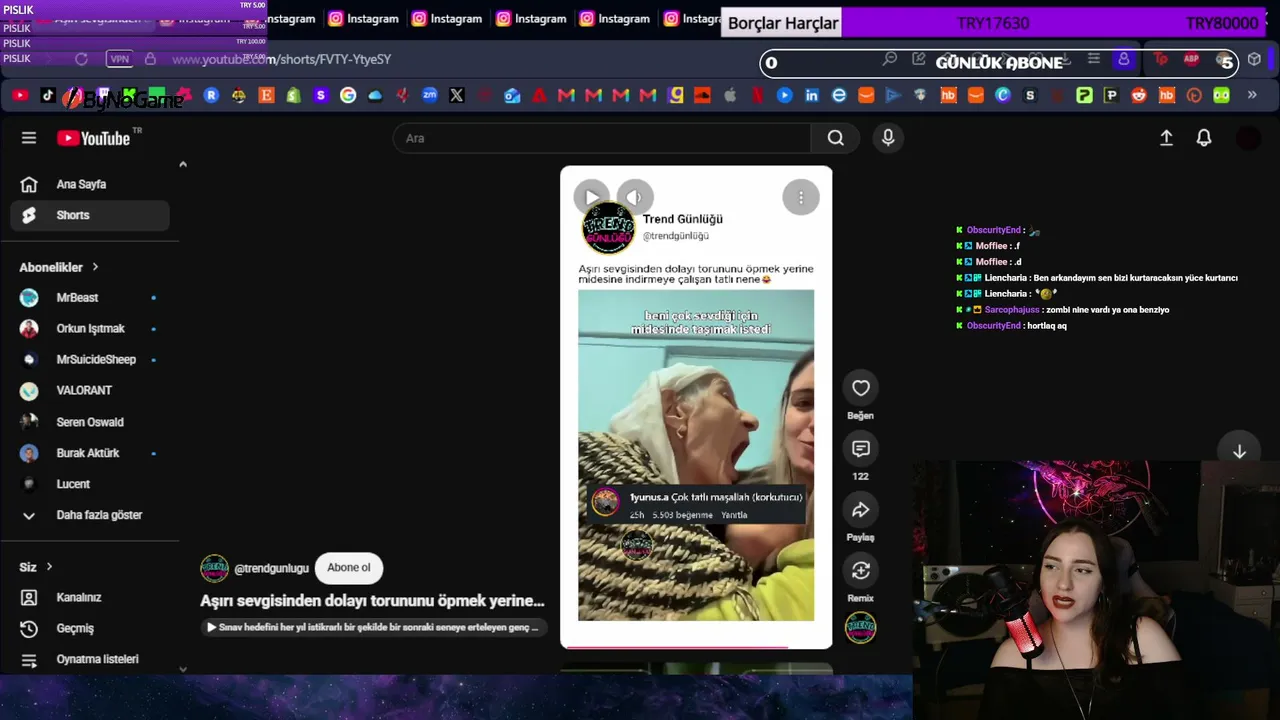1280x720 pixels.
Task: Open Geçmiş history in sidebar
Action: point(90,628)
